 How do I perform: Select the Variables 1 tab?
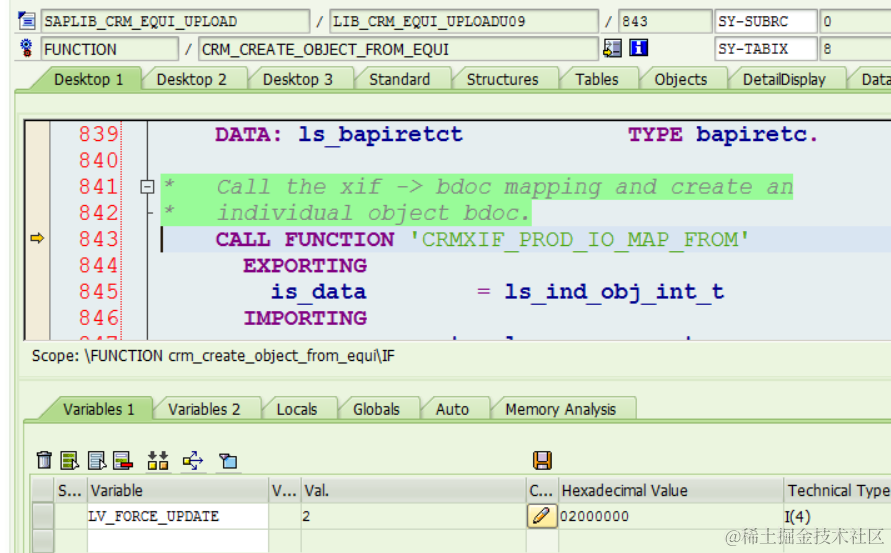[x=99, y=409]
